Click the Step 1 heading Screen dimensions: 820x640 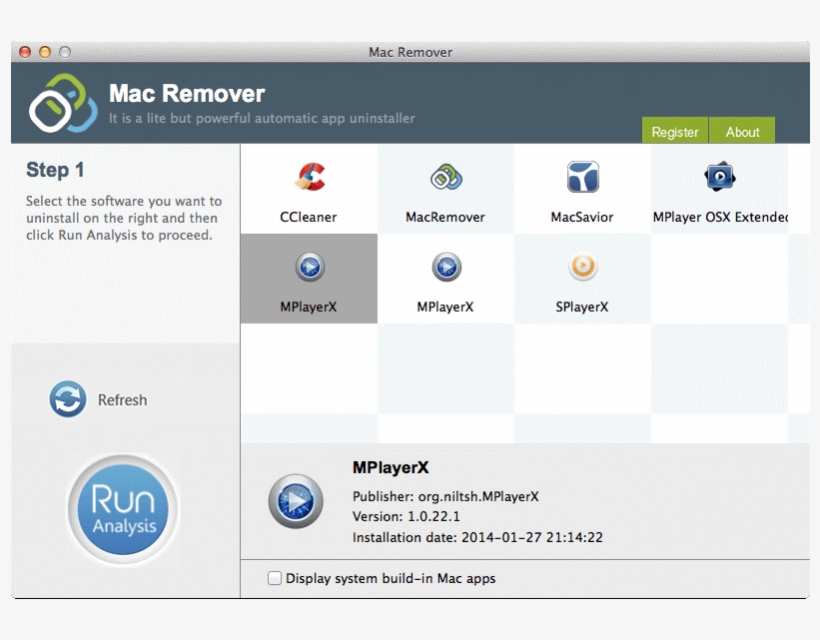55,170
